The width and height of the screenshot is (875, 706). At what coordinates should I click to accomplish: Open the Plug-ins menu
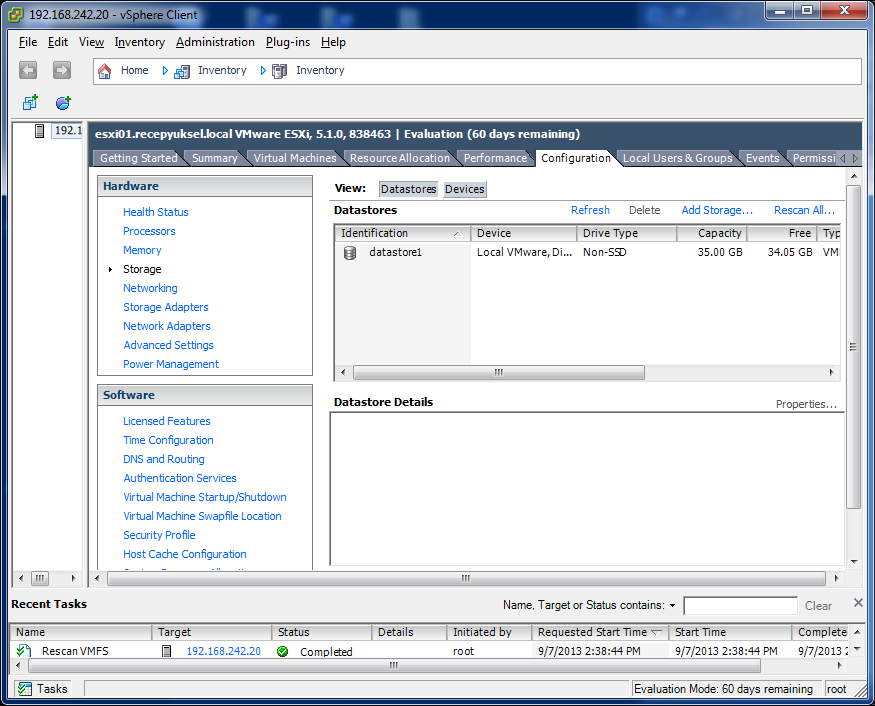(x=287, y=42)
